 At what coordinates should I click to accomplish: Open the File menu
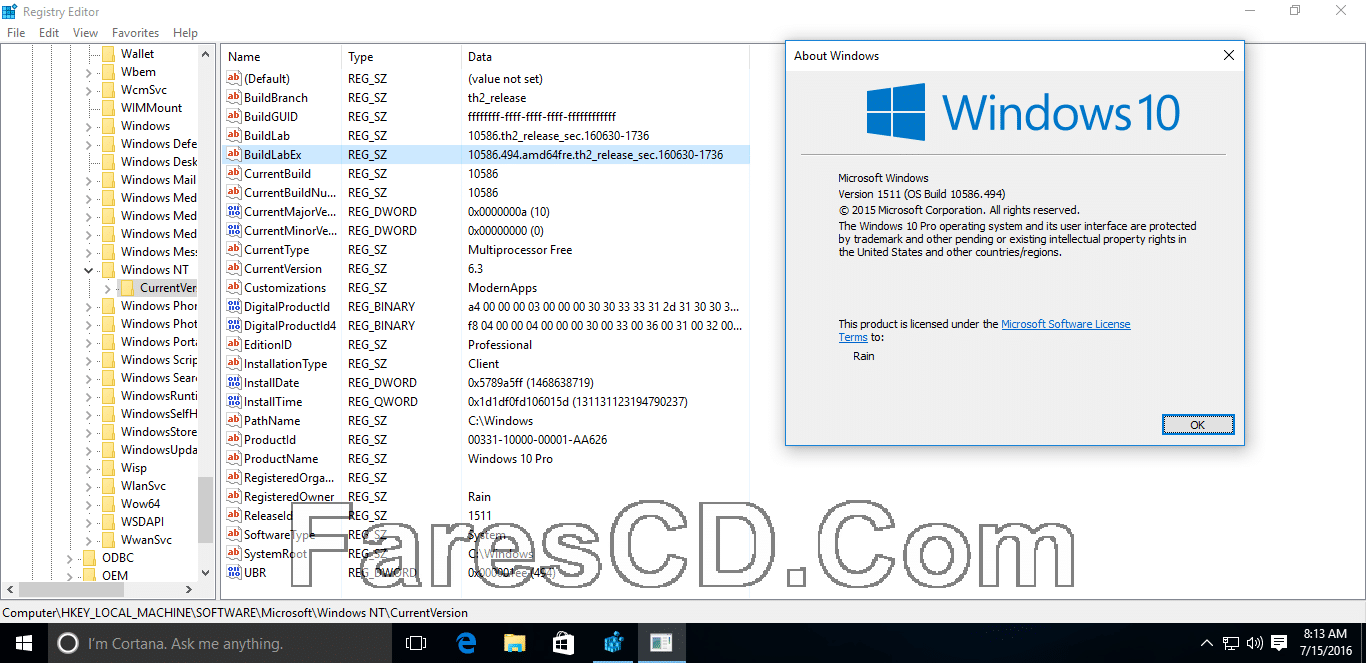point(16,33)
